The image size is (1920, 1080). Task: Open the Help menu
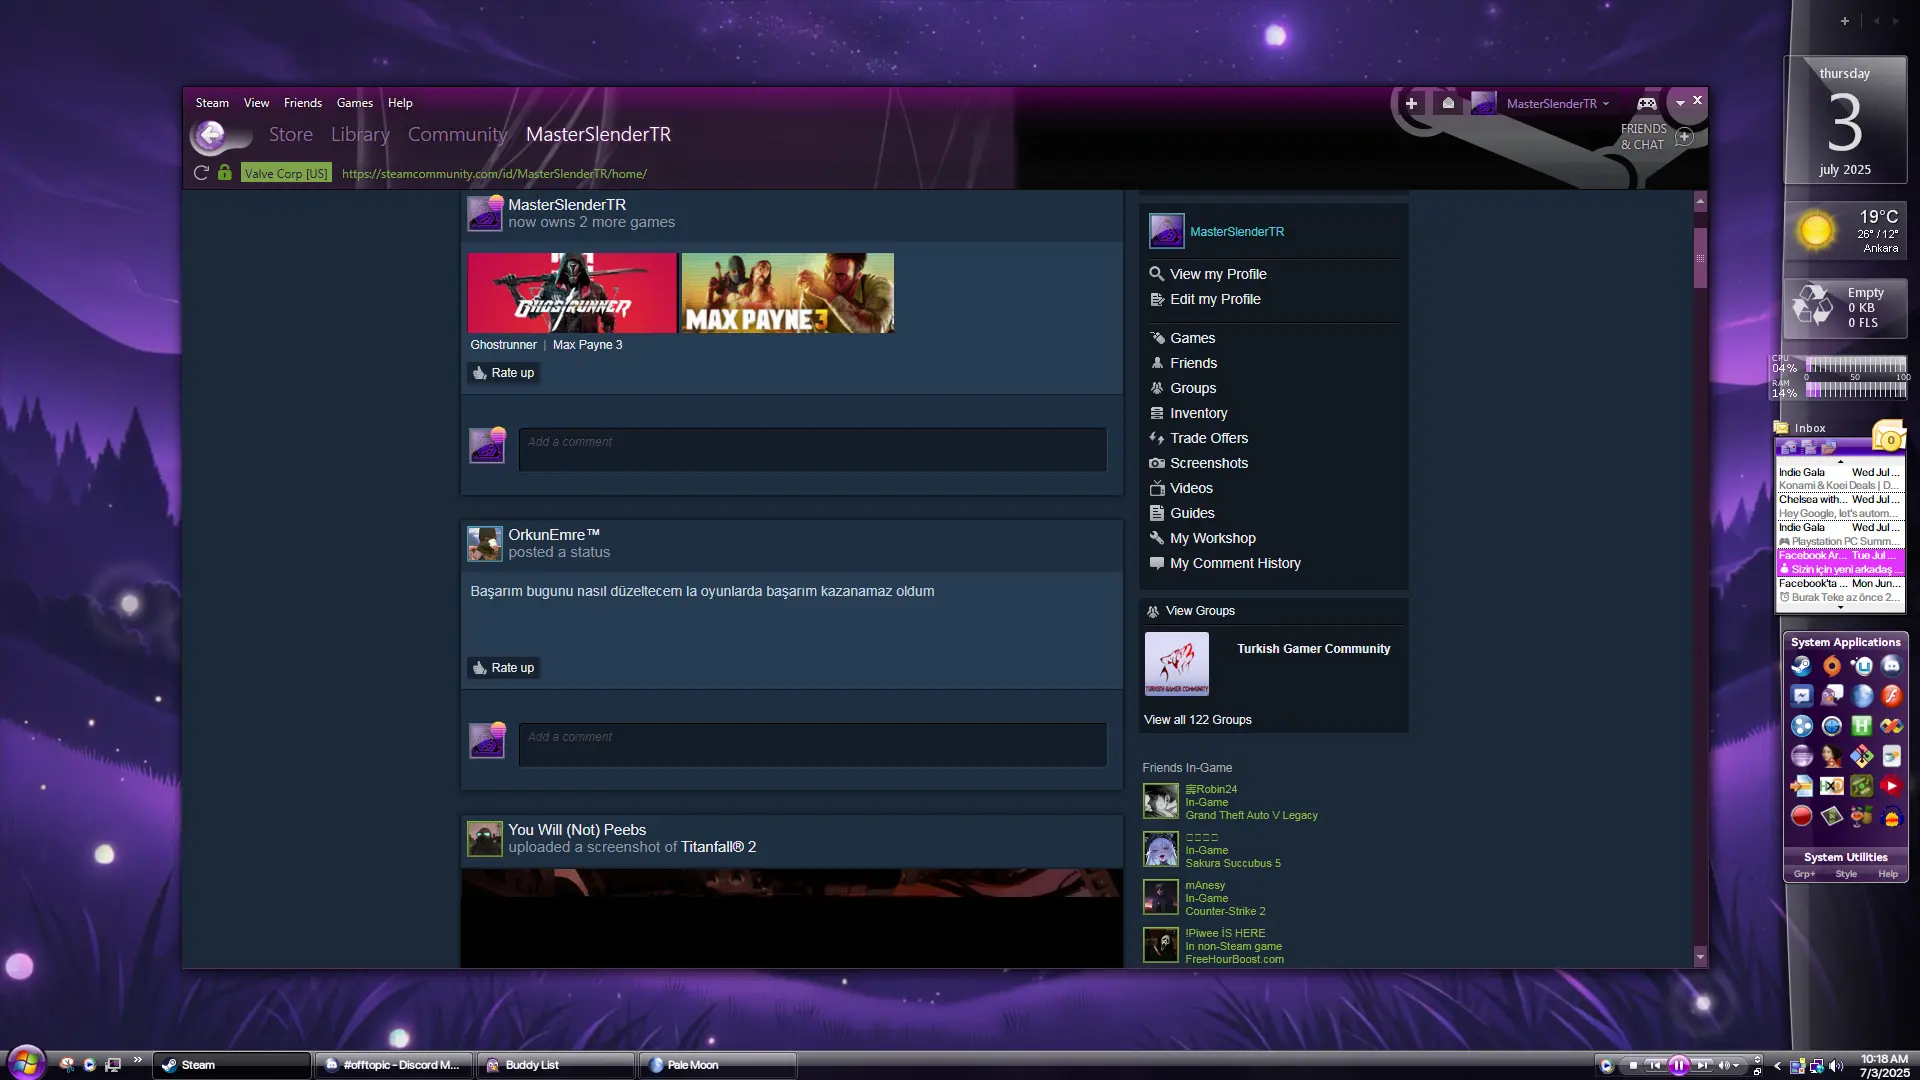point(400,103)
